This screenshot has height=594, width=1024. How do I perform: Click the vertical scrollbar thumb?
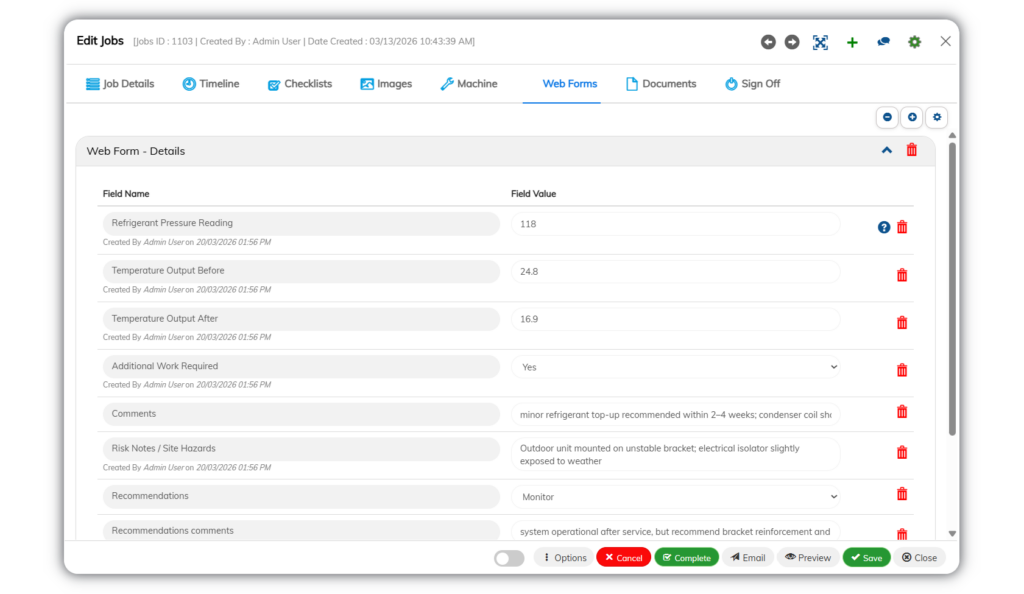coord(952,287)
